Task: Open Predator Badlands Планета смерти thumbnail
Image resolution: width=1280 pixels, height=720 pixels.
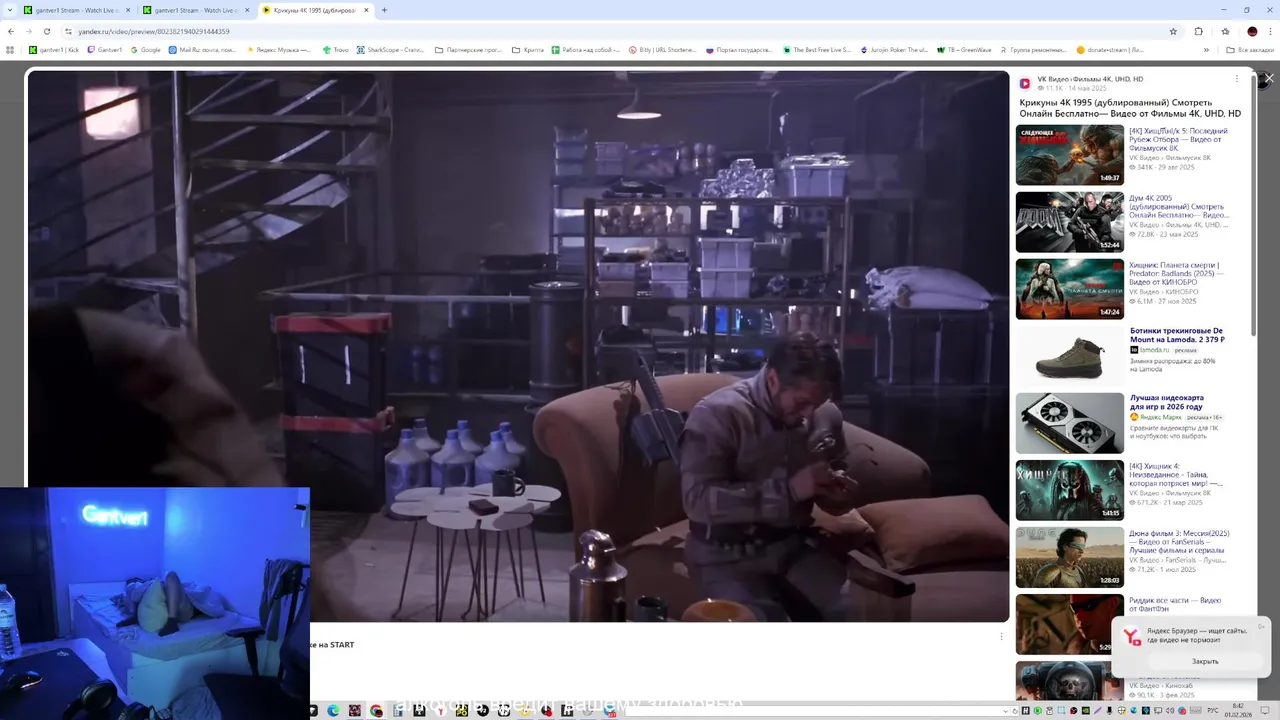Action: 1070,289
